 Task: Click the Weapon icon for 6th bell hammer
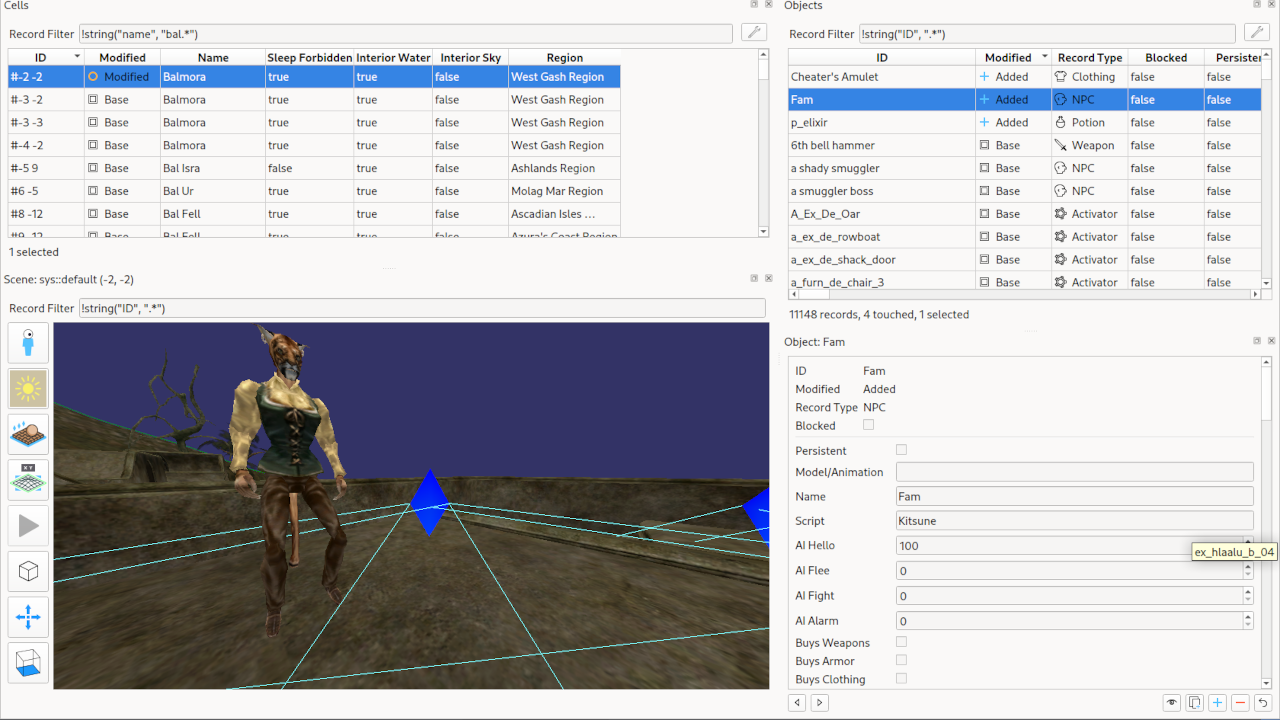1061,145
